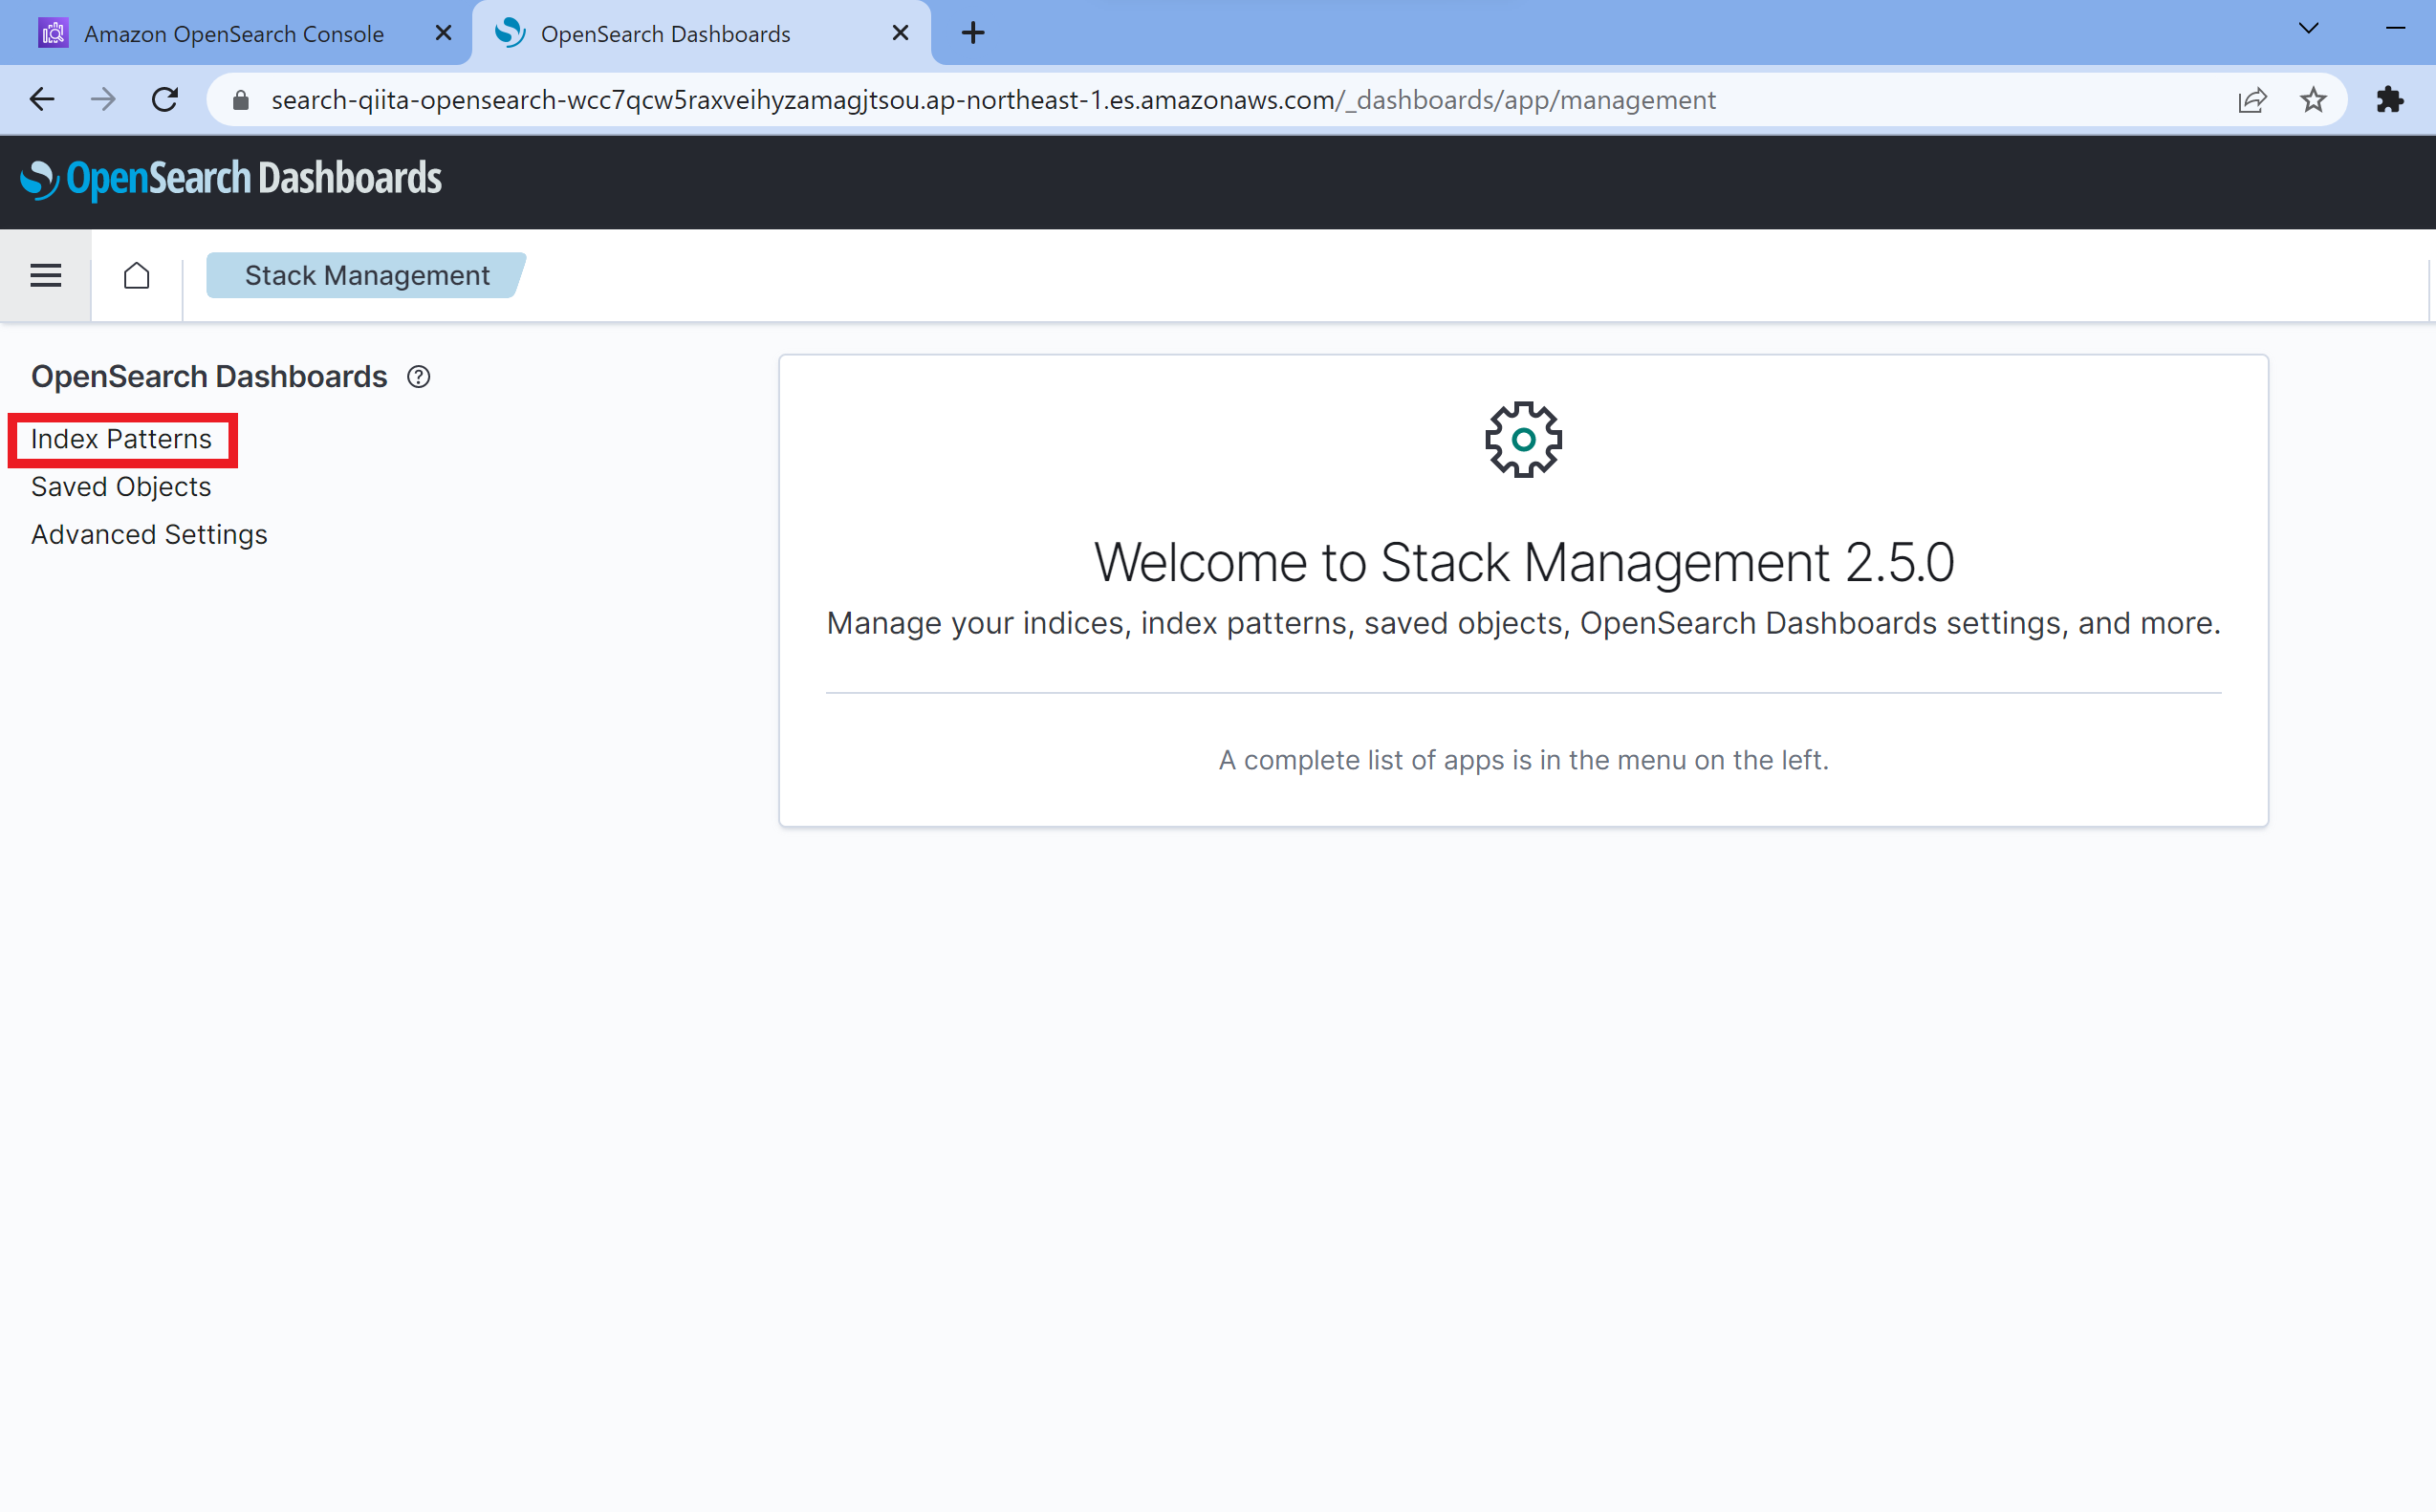
Task: Bookmark this page with star icon
Action: [2313, 100]
